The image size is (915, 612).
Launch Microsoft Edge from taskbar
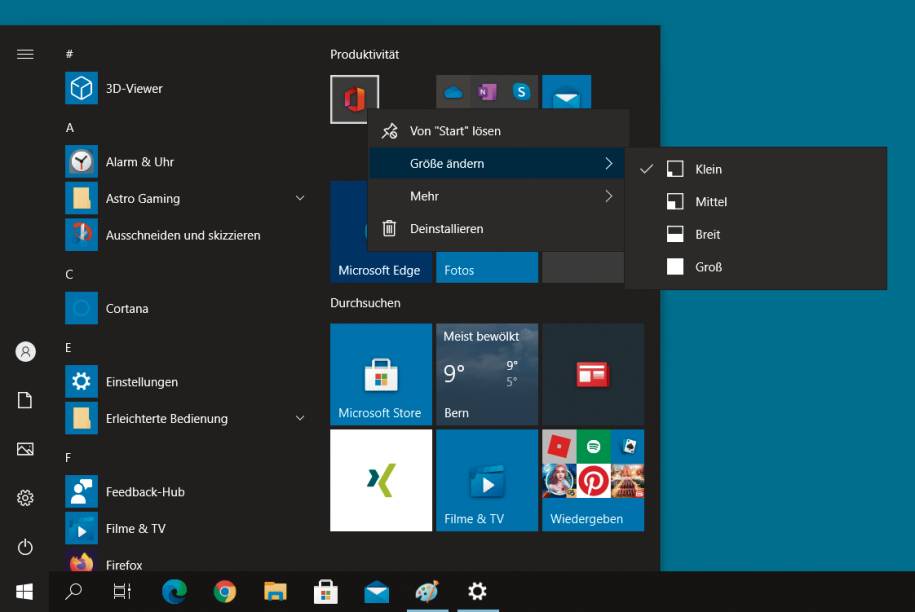[x=174, y=592]
